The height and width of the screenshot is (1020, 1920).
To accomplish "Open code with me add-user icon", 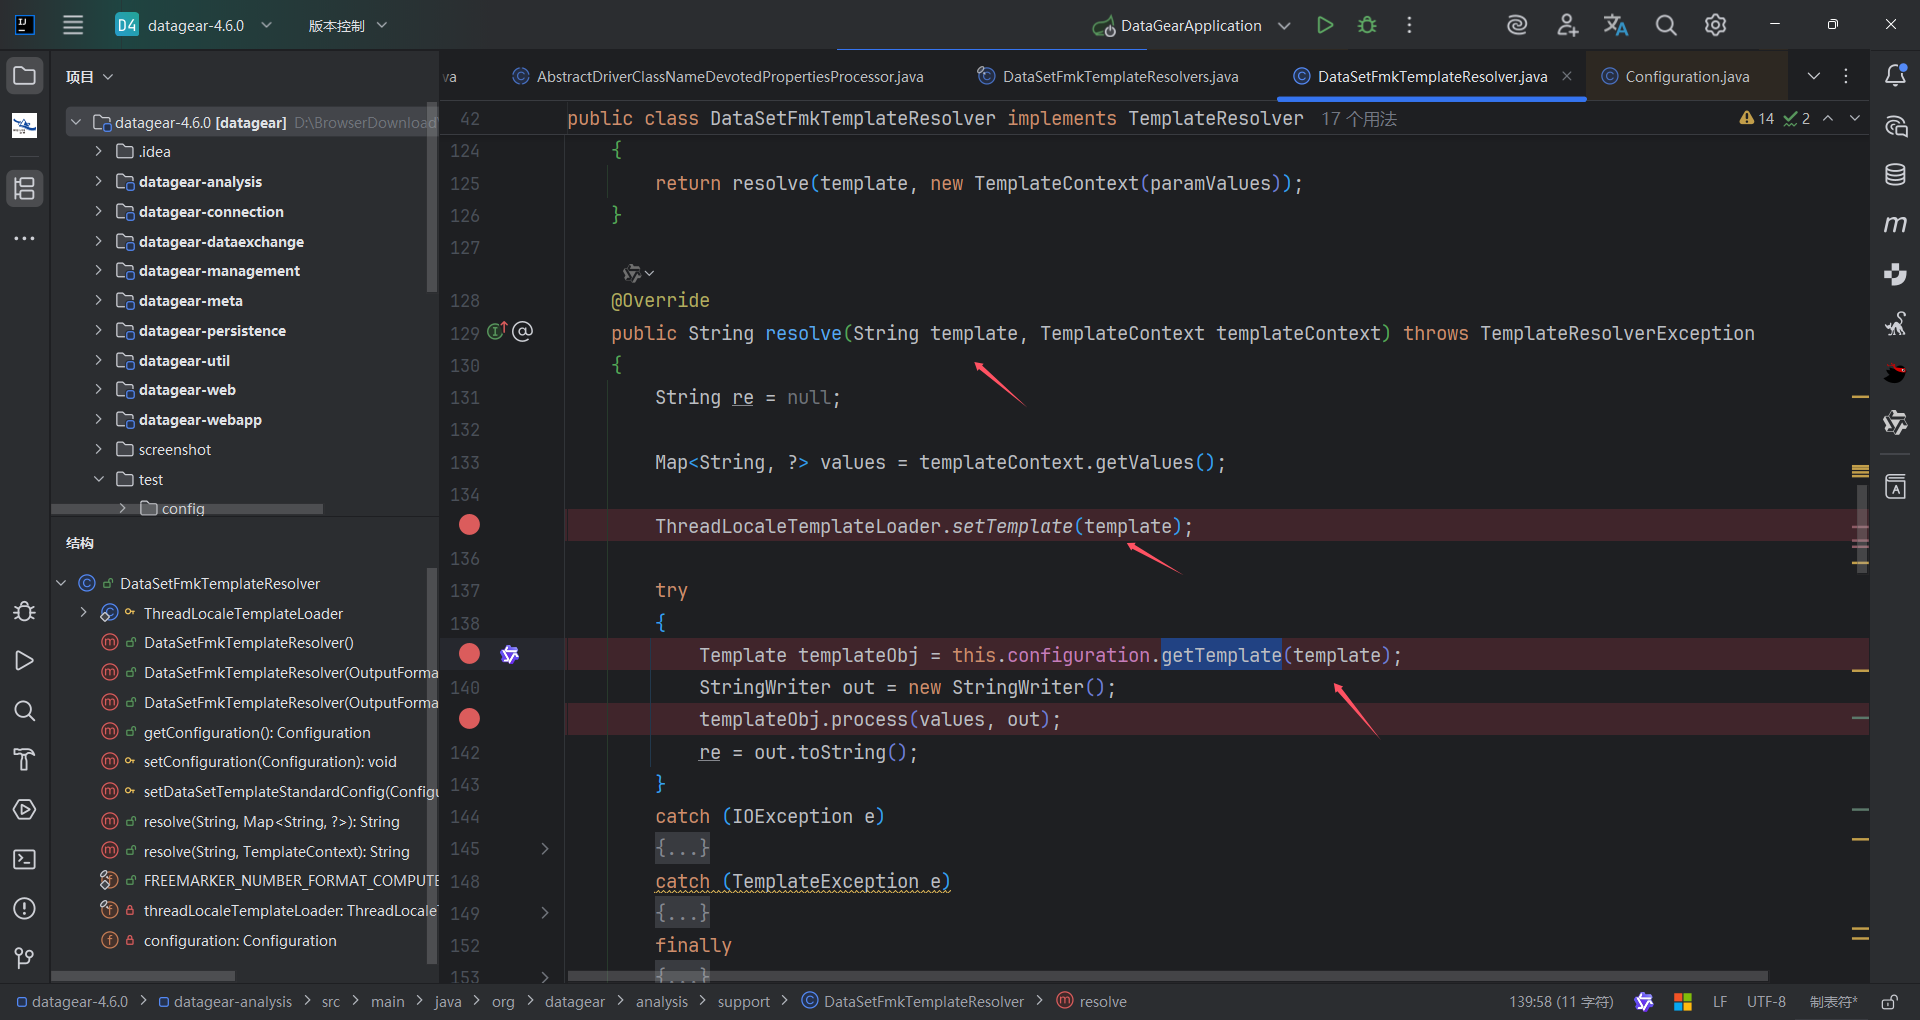I will (x=1567, y=25).
